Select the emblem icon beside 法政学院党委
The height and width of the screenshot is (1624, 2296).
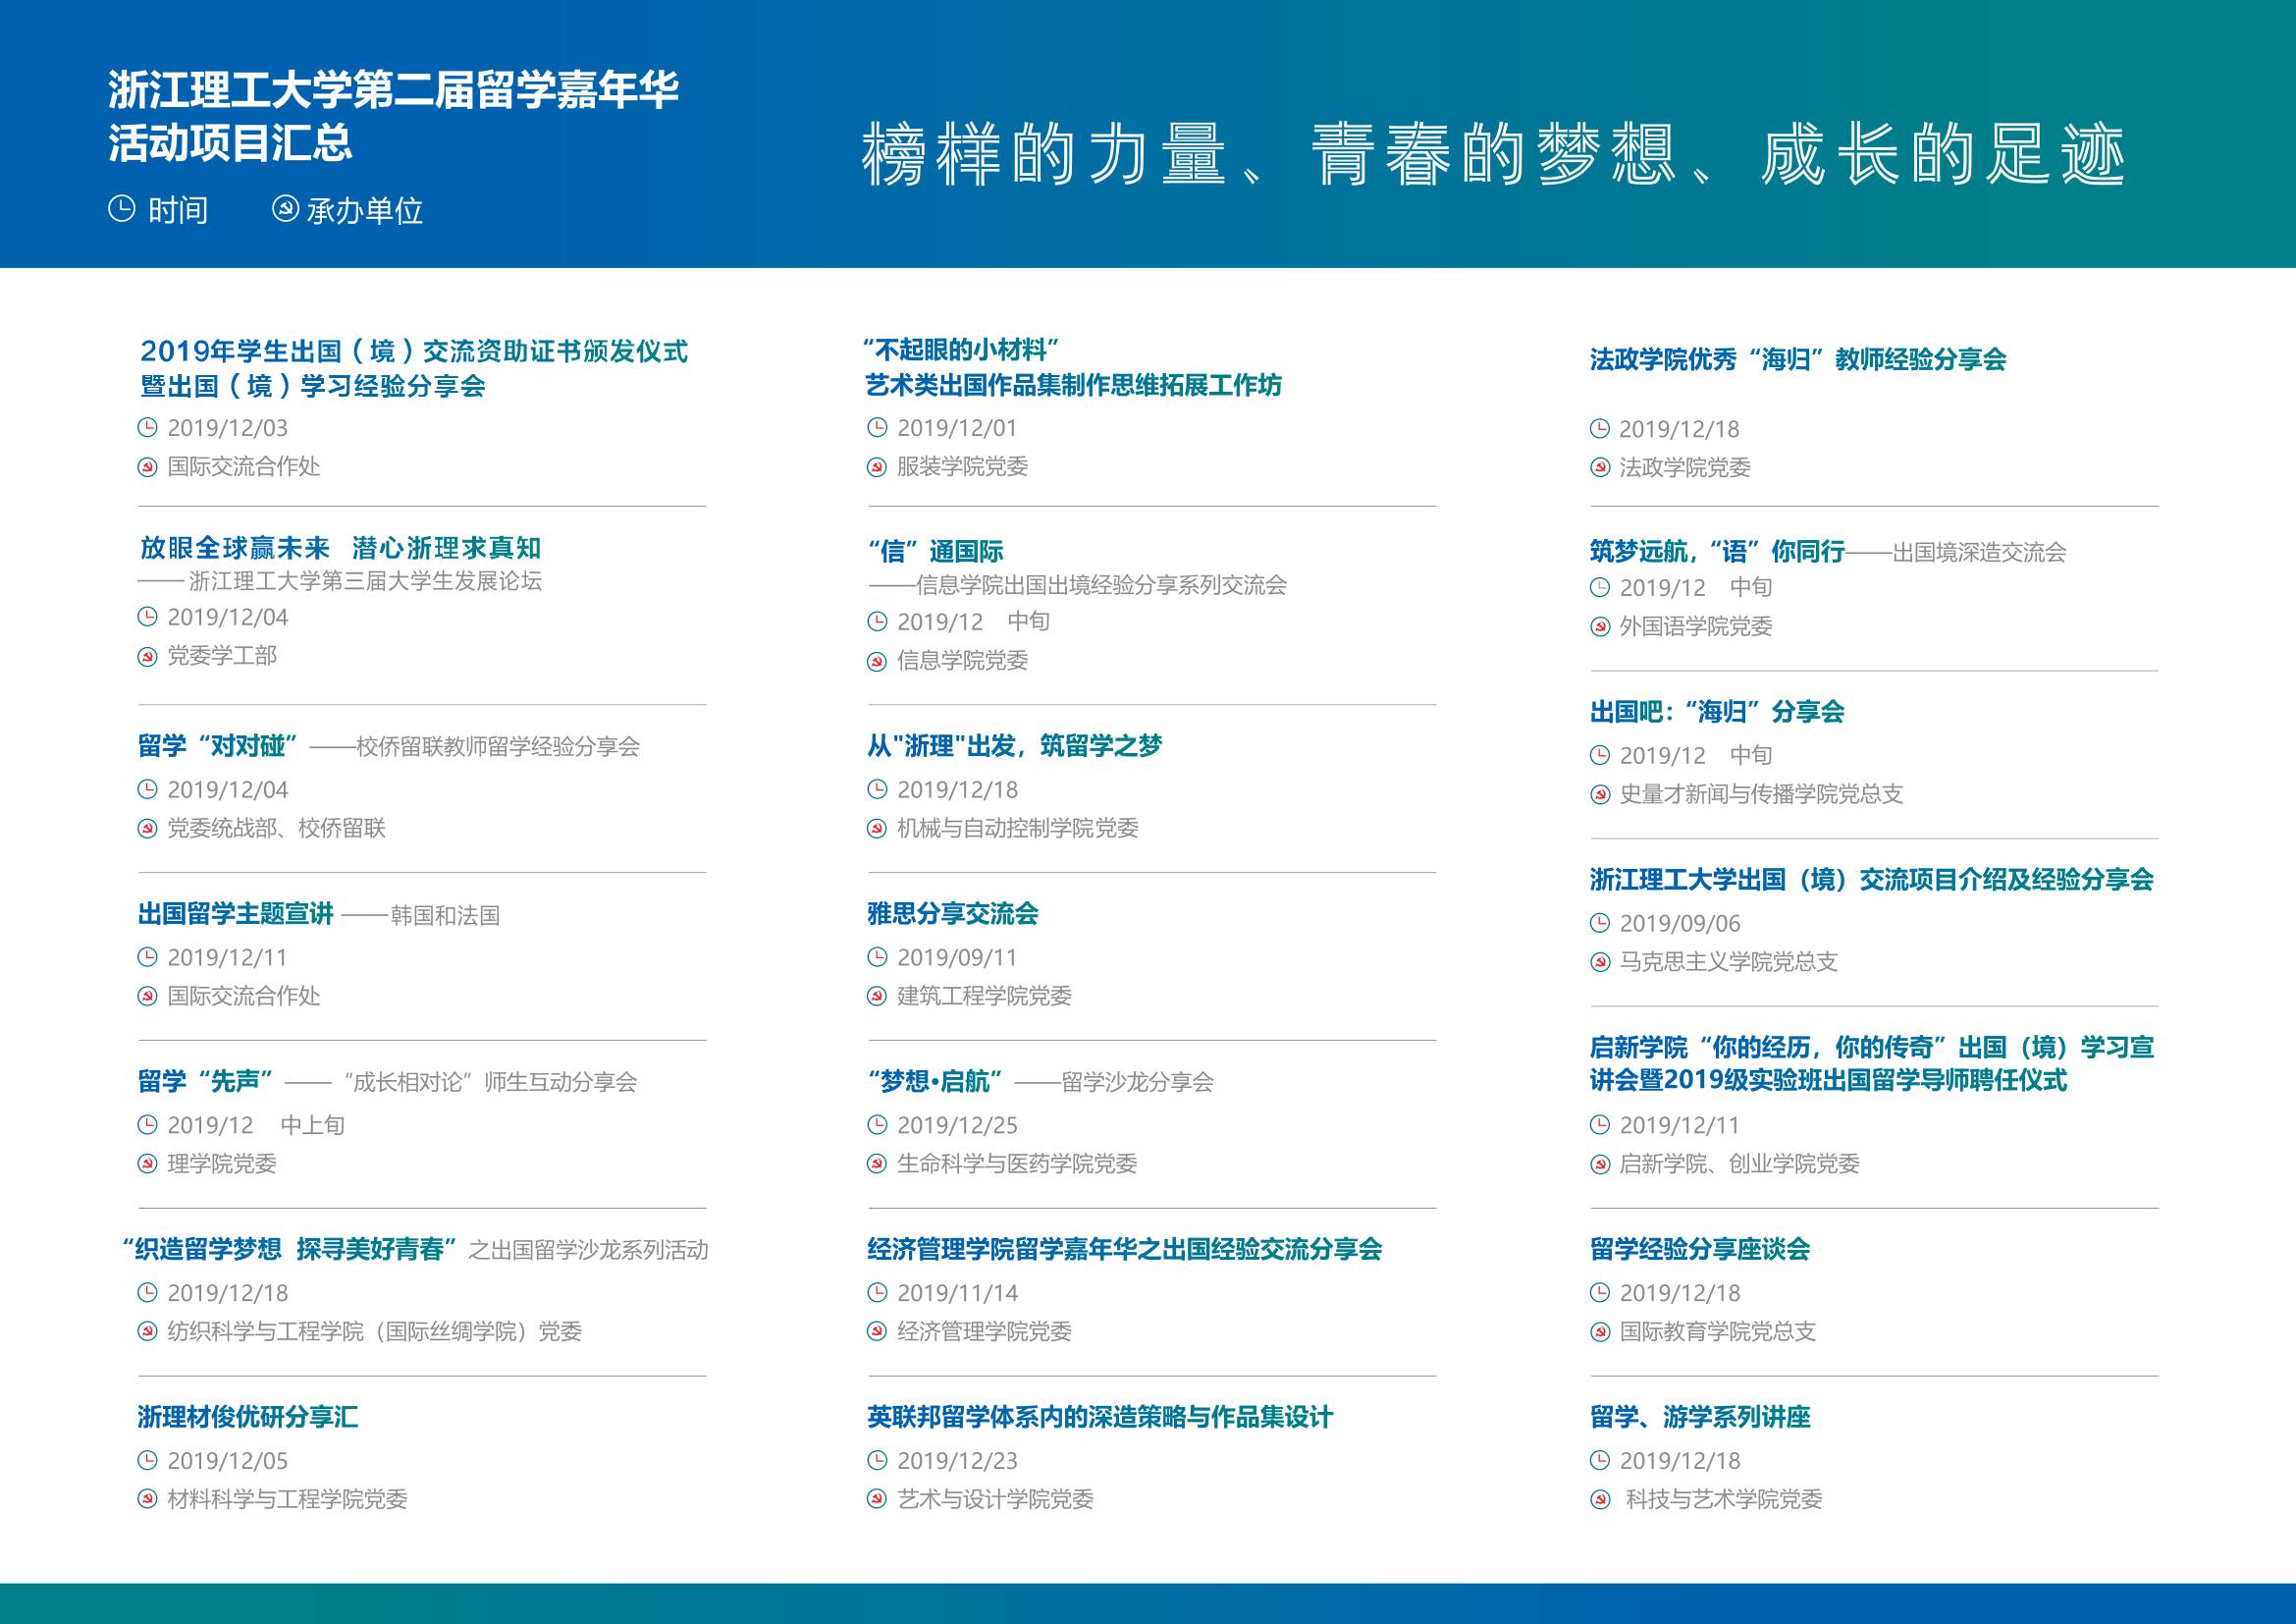point(1600,468)
